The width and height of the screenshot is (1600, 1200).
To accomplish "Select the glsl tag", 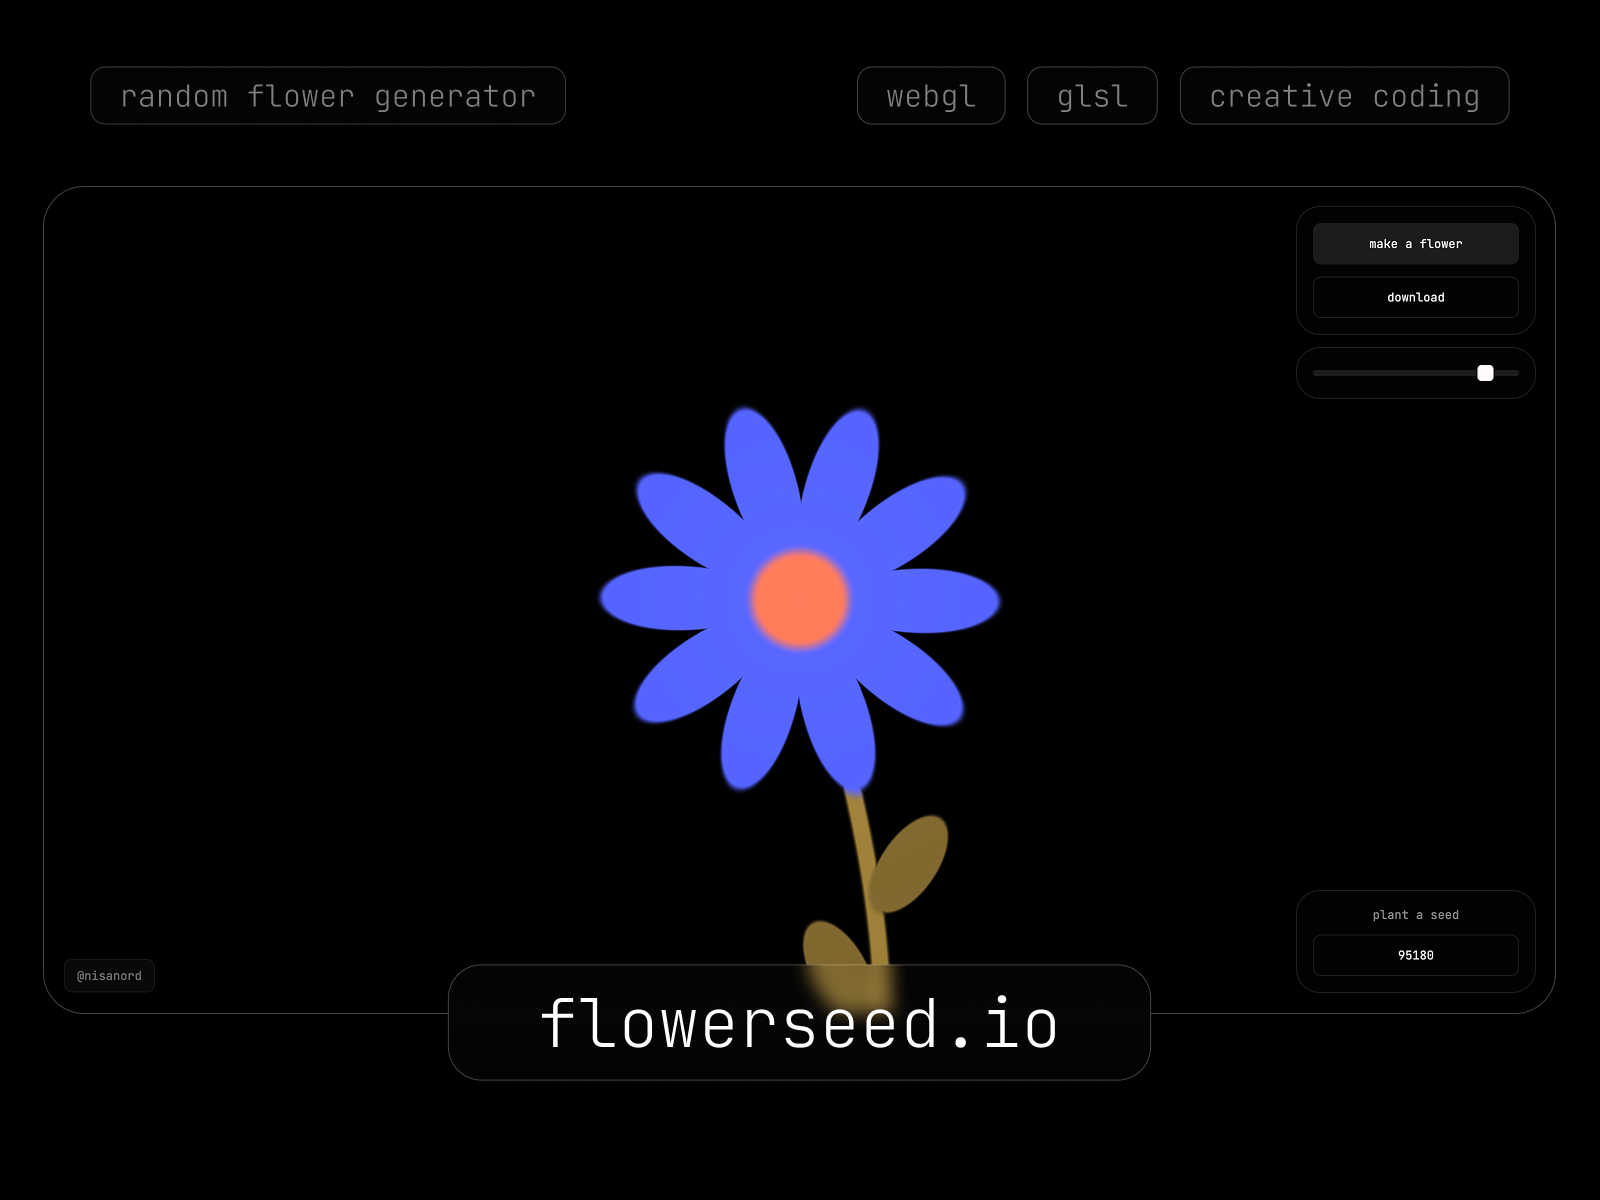I will tap(1092, 96).
